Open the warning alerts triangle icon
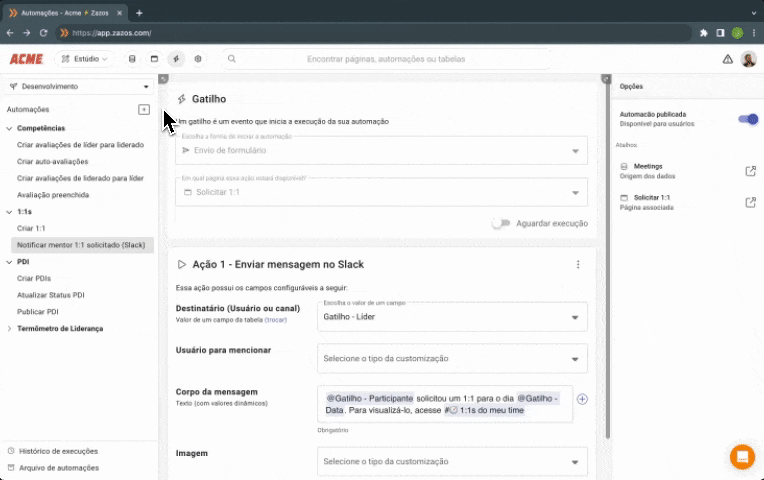 coord(727,59)
